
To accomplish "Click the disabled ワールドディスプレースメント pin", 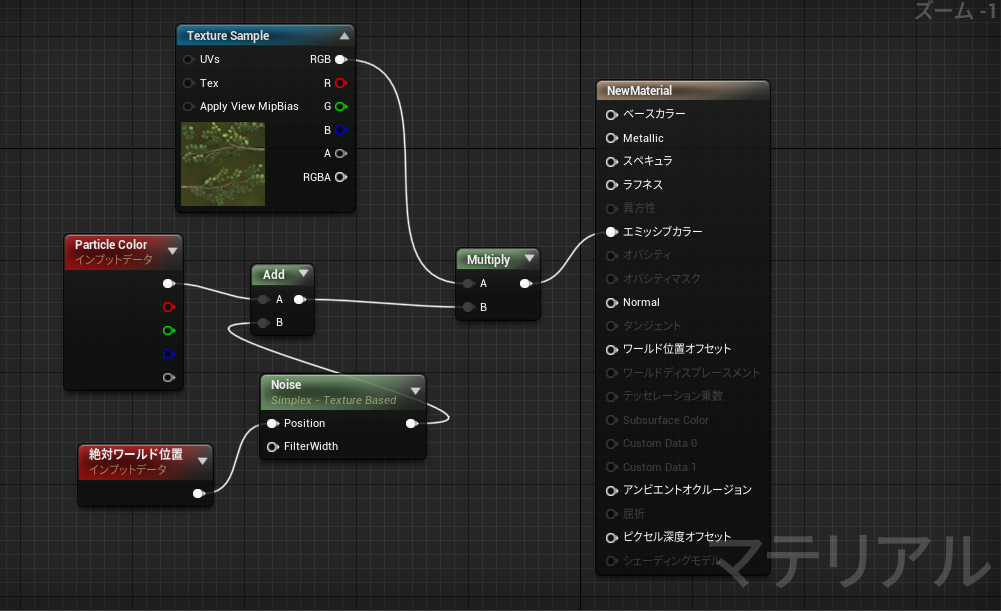I will click(x=612, y=373).
